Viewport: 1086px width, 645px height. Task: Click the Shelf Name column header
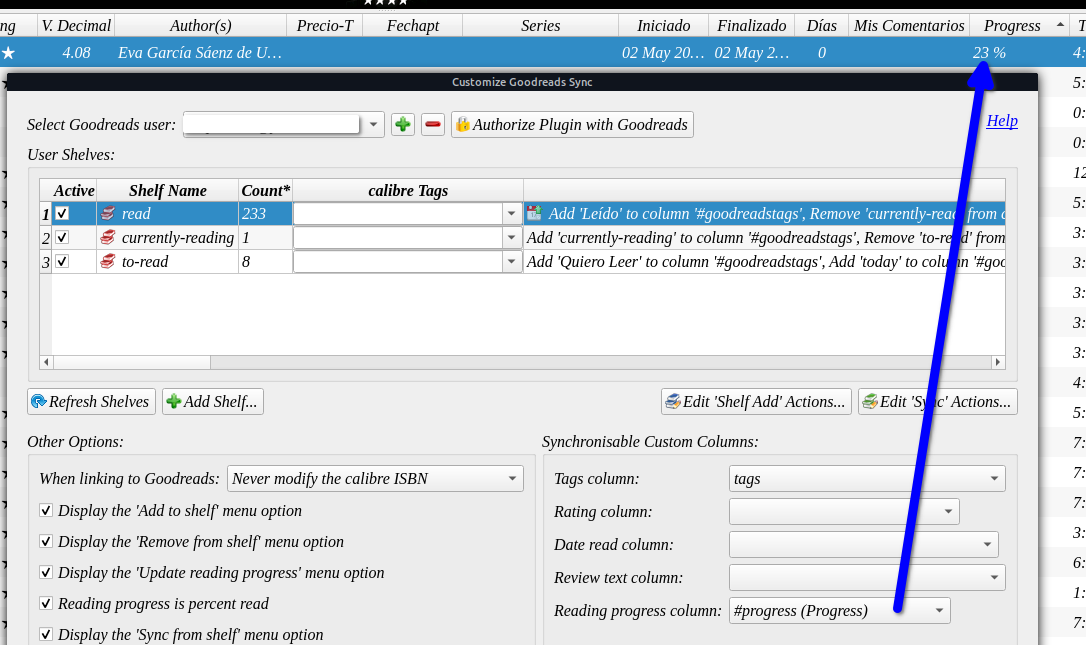(x=168, y=191)
